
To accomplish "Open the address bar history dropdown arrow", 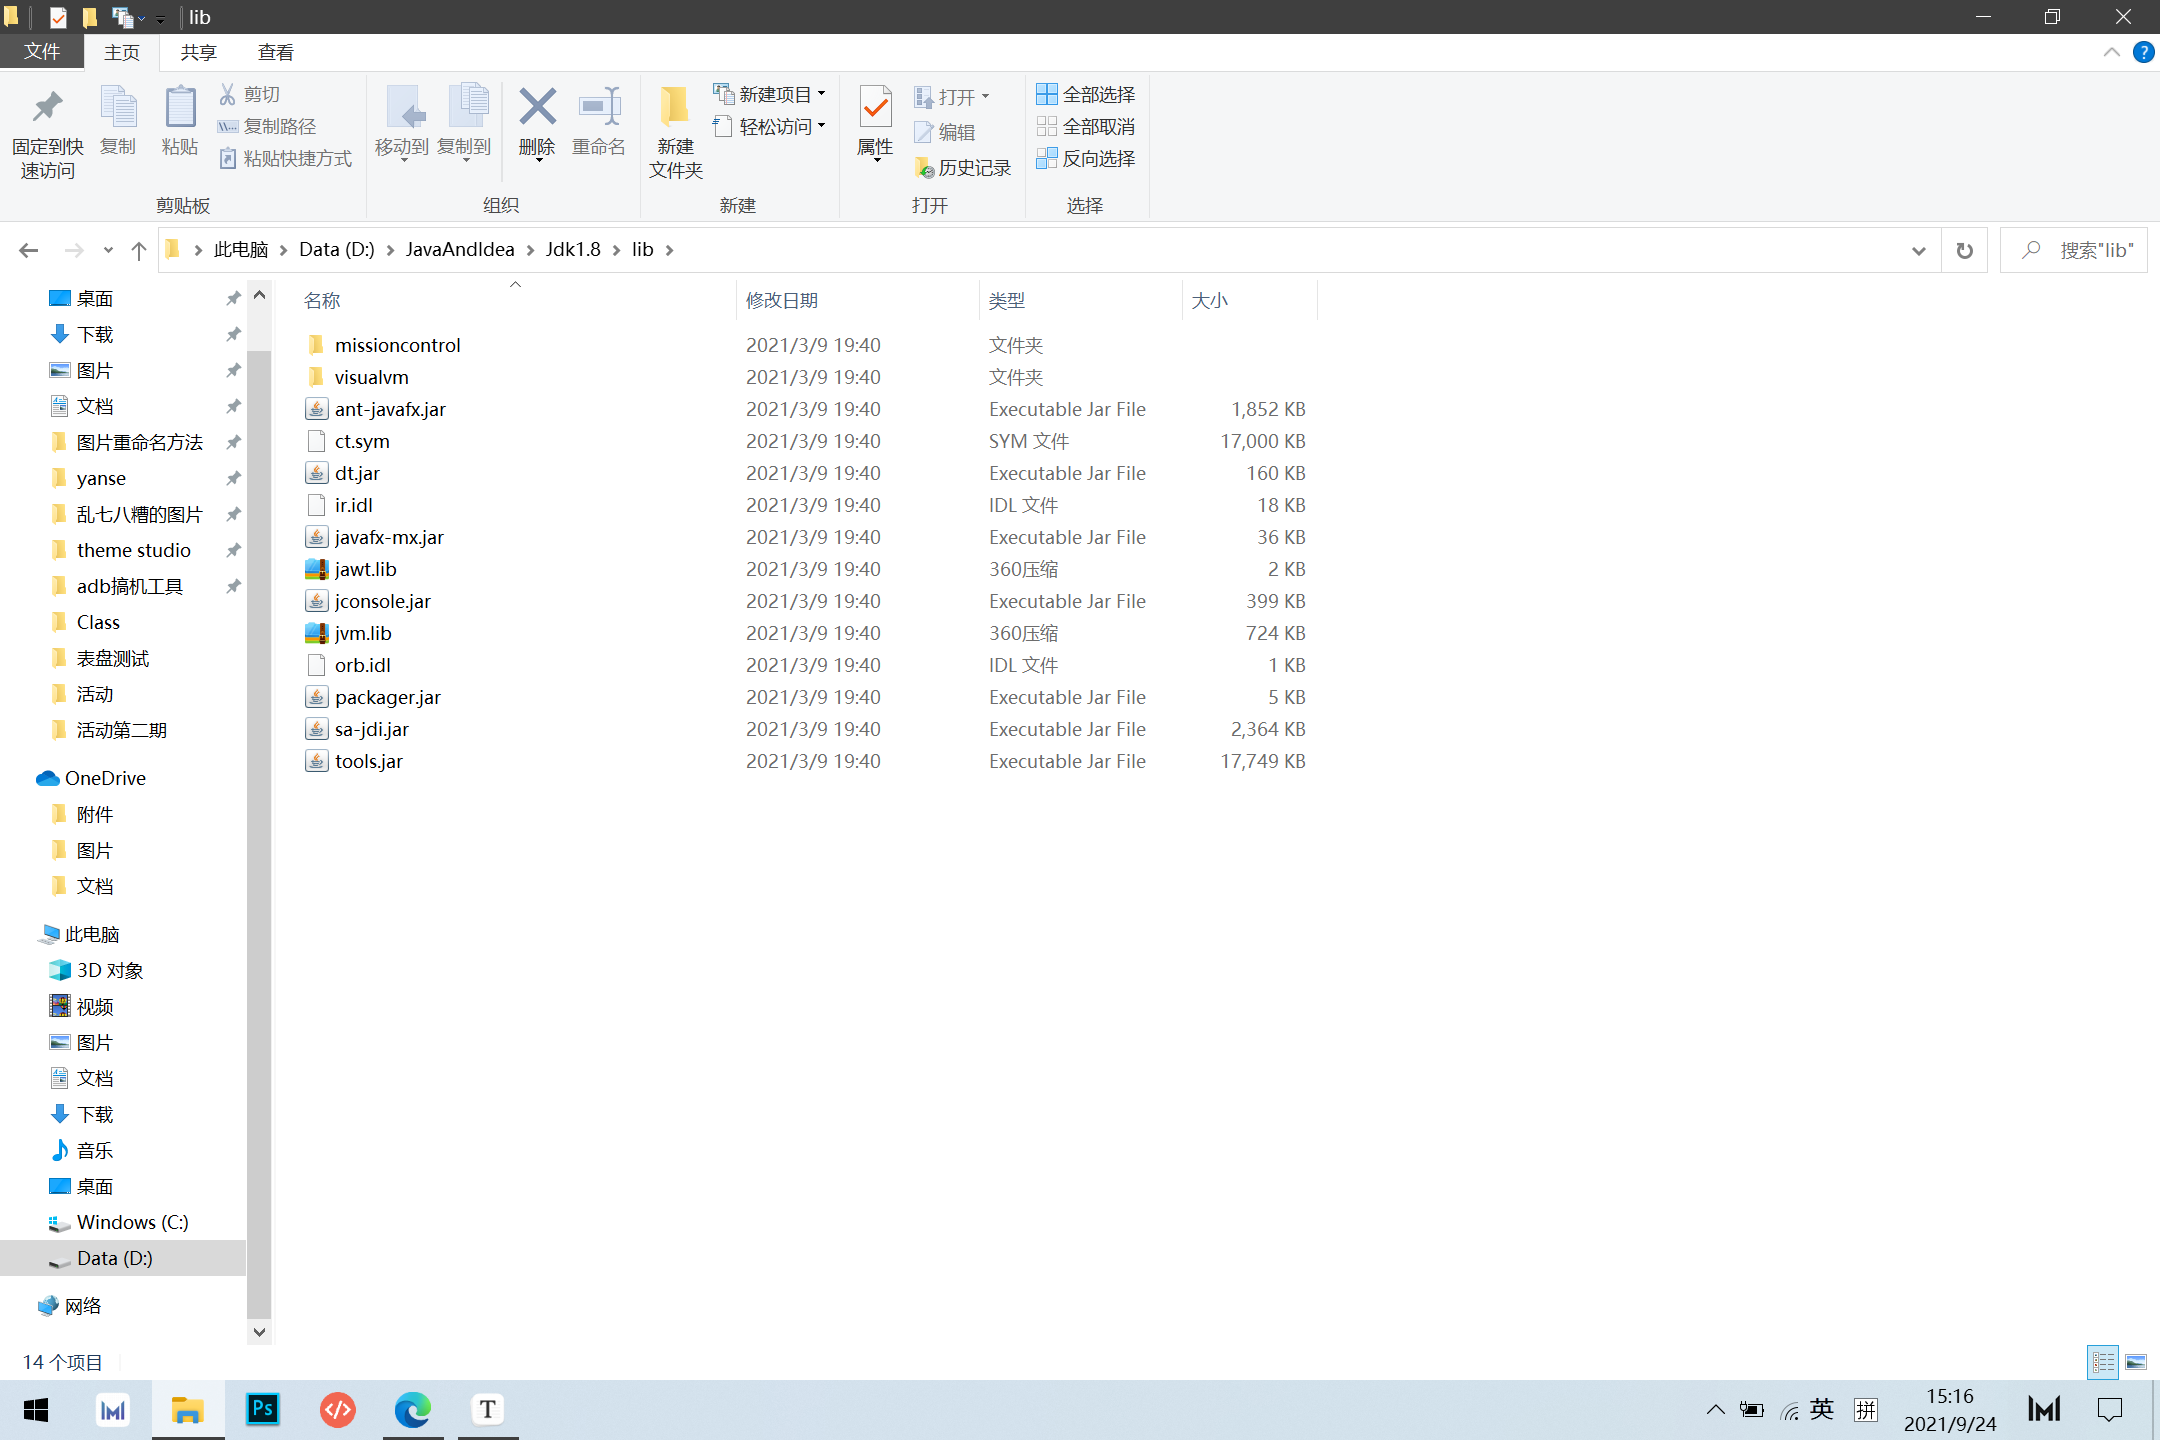I will click(x=1918, y=250).
